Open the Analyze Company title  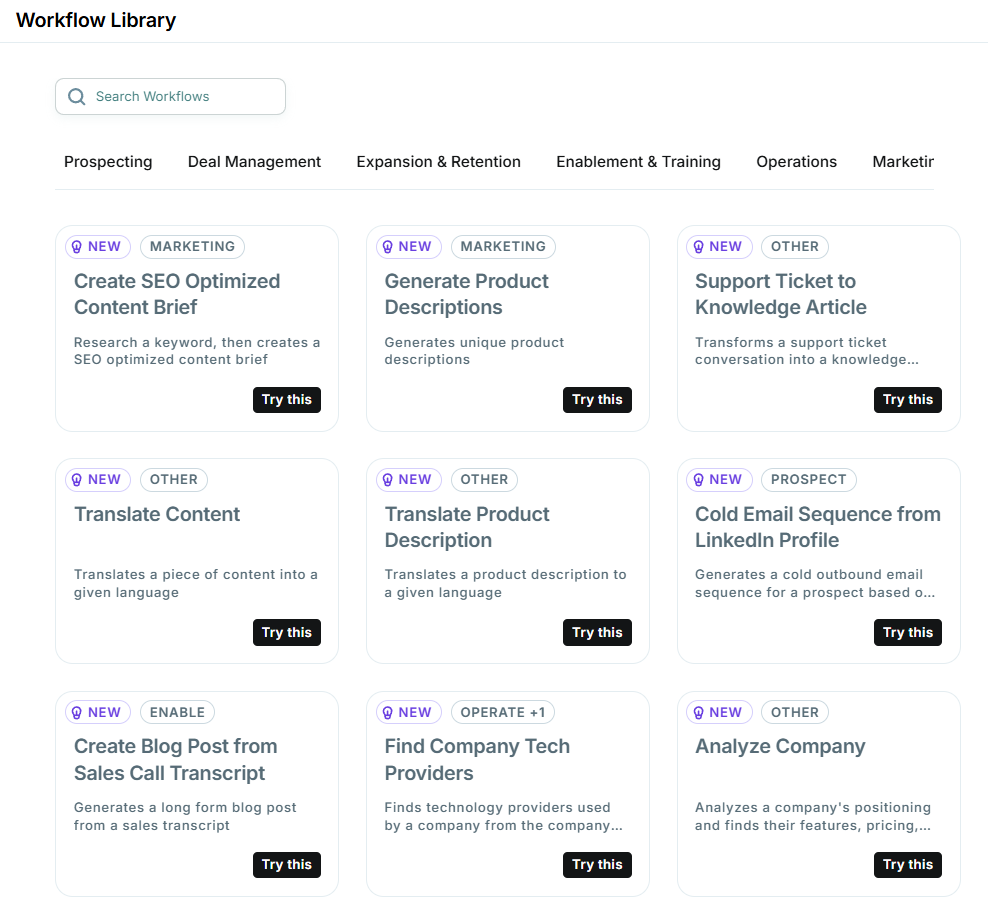tap(780, 747)
